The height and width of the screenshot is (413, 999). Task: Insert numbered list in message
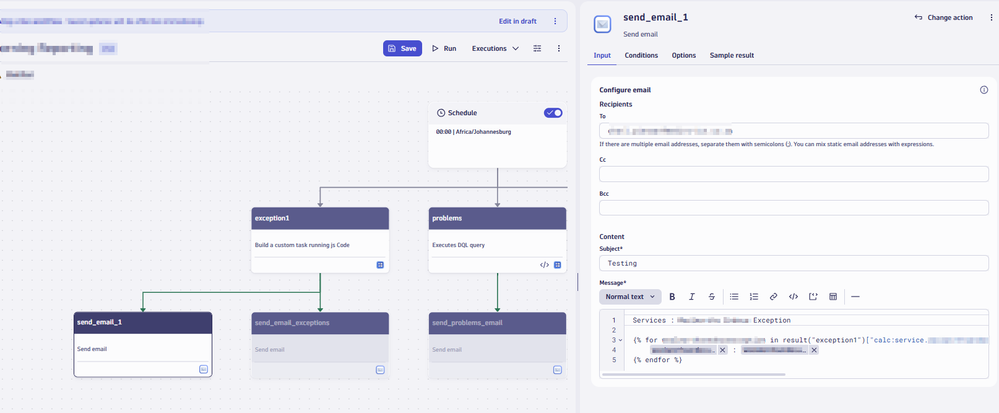(754, 297)
